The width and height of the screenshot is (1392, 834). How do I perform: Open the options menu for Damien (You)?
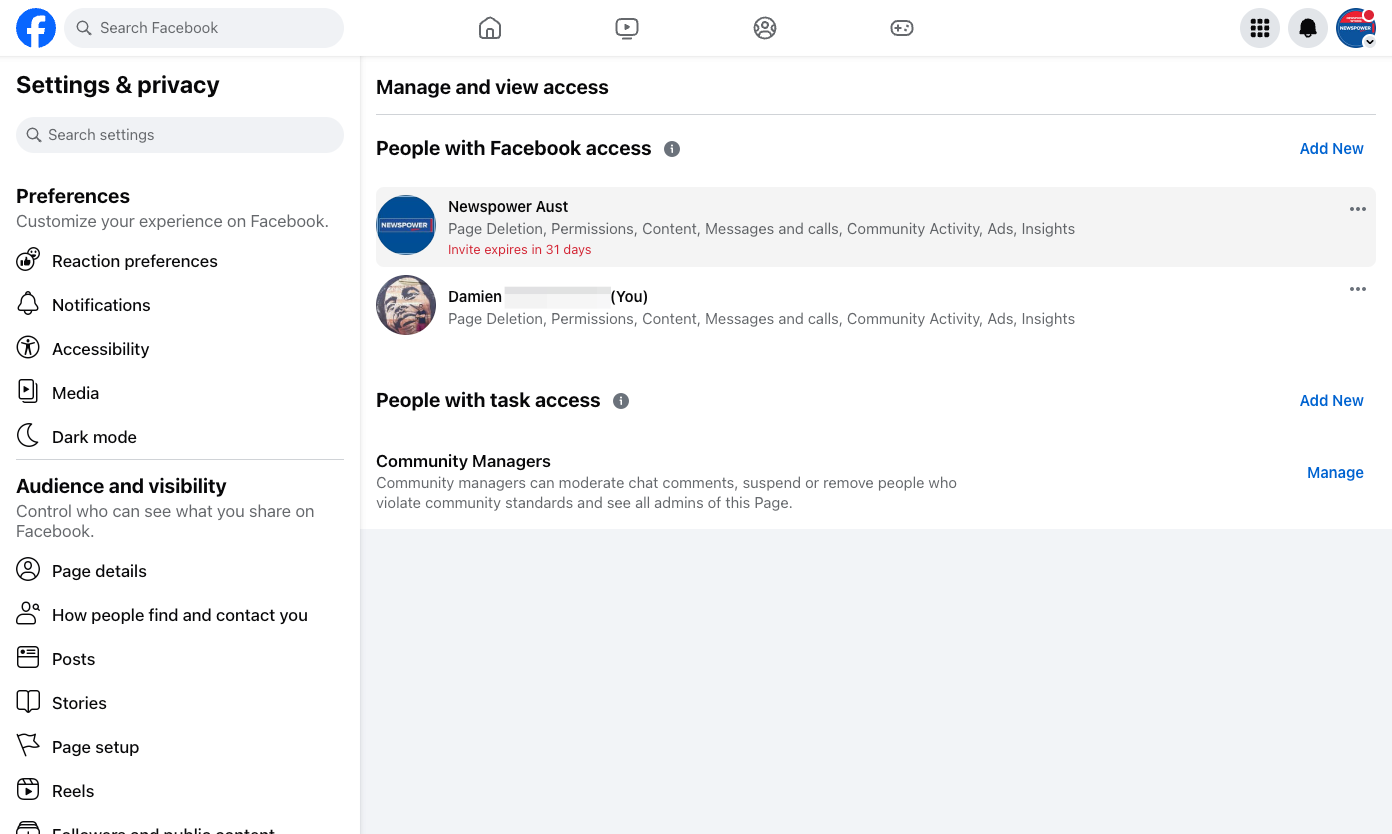[x=1357, y=289]
